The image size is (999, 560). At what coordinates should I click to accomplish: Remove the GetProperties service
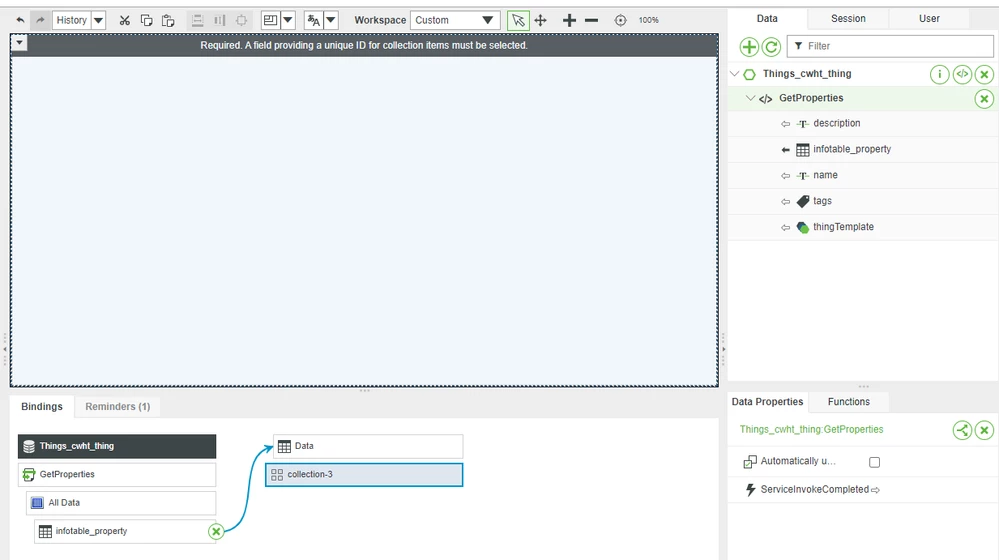point(984,99)
